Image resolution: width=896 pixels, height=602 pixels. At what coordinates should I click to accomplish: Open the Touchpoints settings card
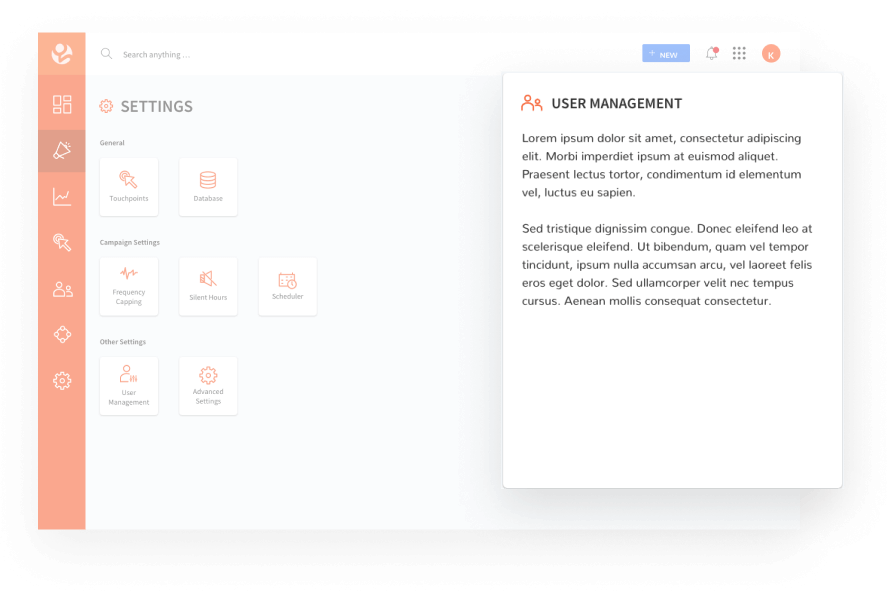coord(129,187)
